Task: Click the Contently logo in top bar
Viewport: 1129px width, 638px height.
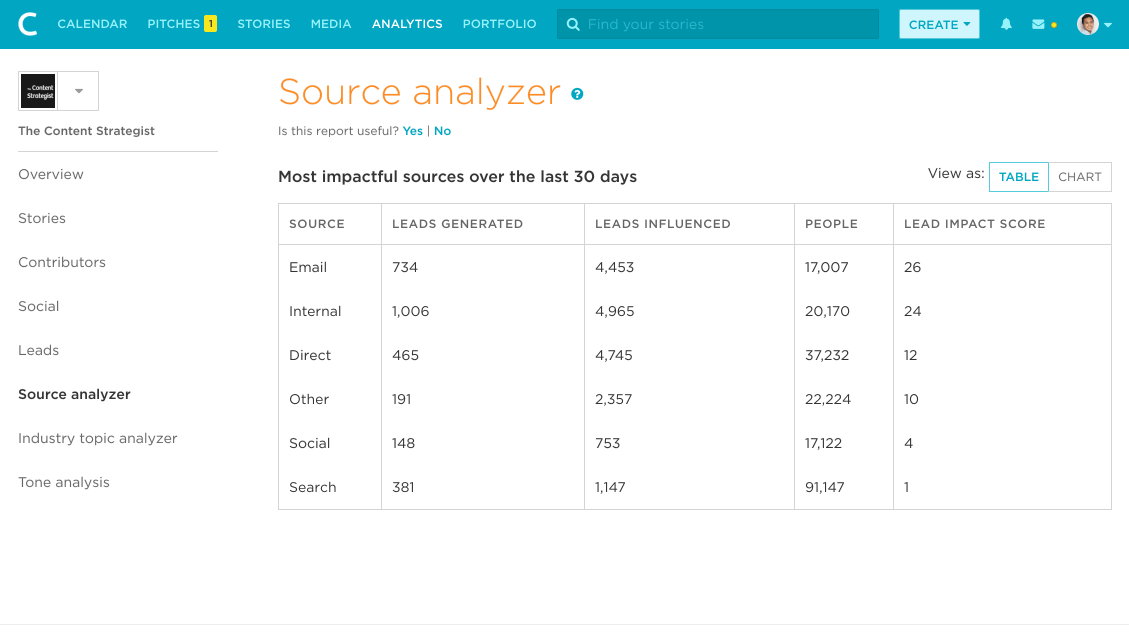Action: (x=27, y=23)
